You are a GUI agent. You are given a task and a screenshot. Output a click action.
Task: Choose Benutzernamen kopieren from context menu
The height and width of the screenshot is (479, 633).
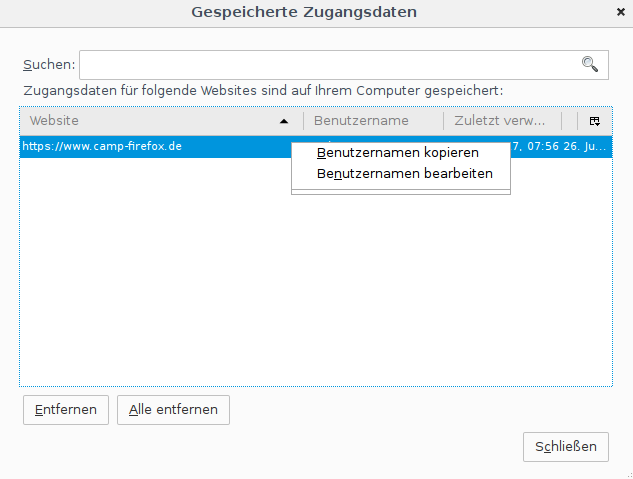398,153
